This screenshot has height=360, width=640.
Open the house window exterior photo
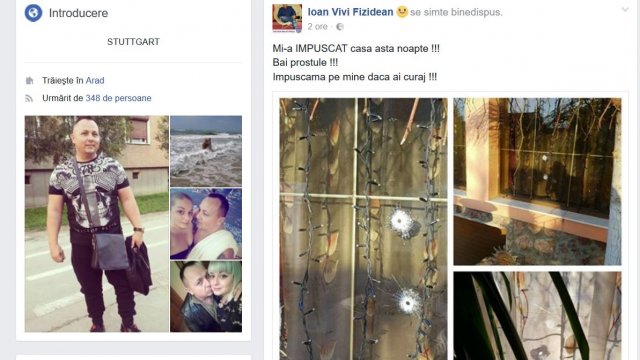[537, 182]
